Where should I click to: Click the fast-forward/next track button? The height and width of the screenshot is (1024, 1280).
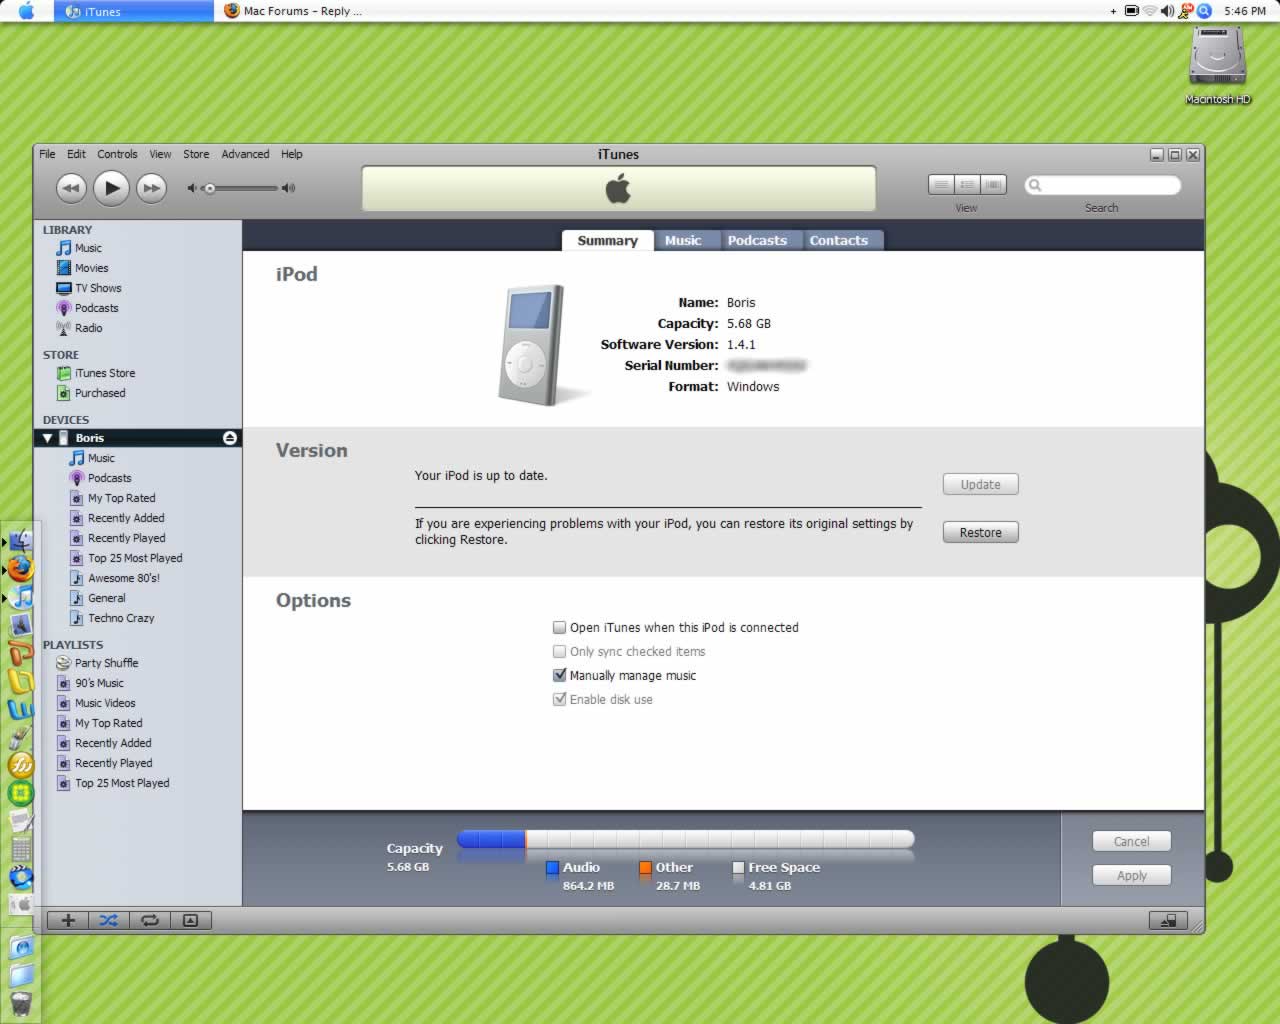(151, 187)
